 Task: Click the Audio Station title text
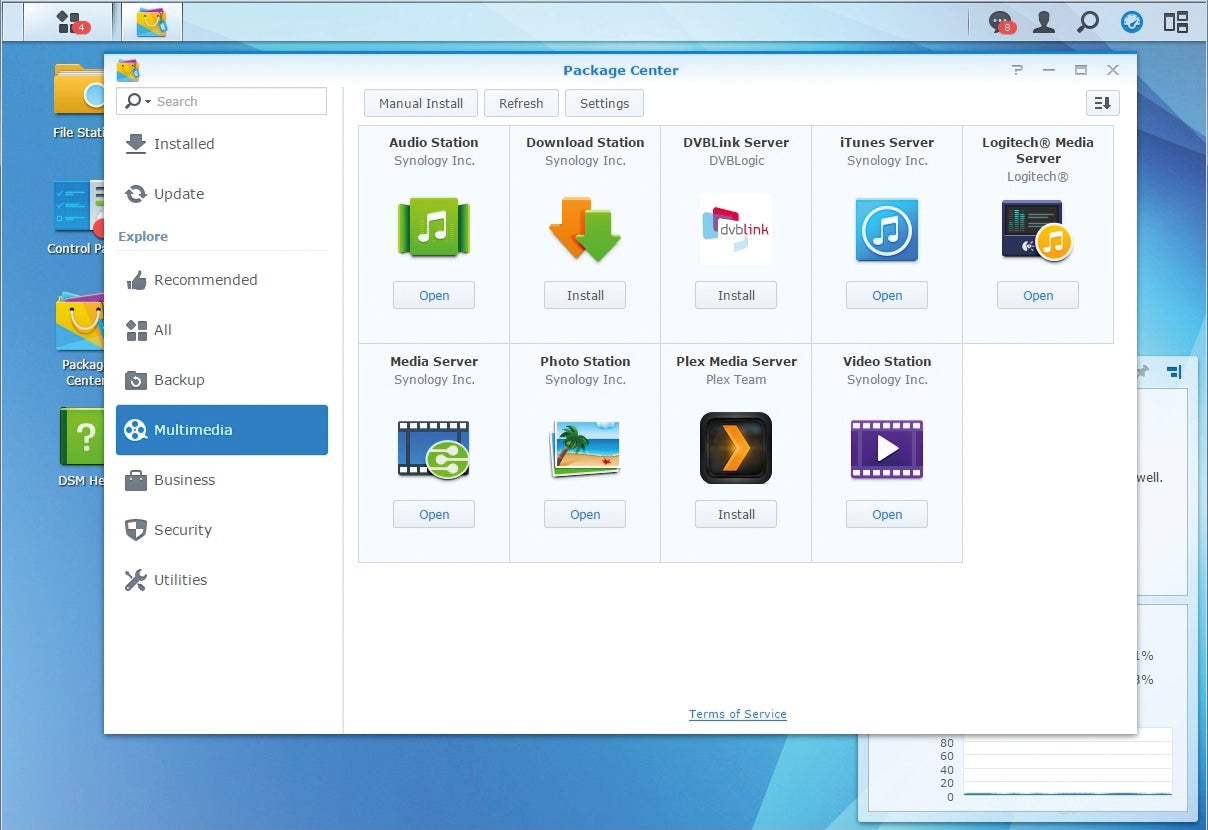click(x=434, y=142)
